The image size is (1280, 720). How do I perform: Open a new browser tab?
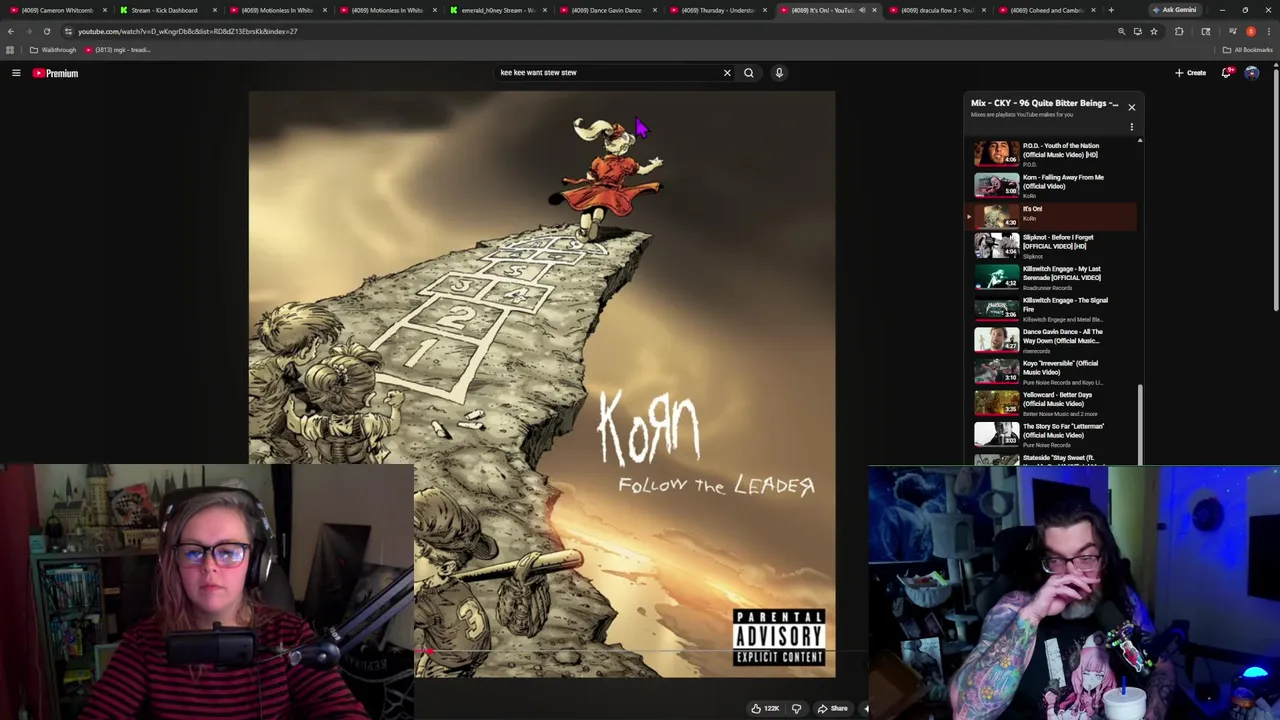[1110, 10]
